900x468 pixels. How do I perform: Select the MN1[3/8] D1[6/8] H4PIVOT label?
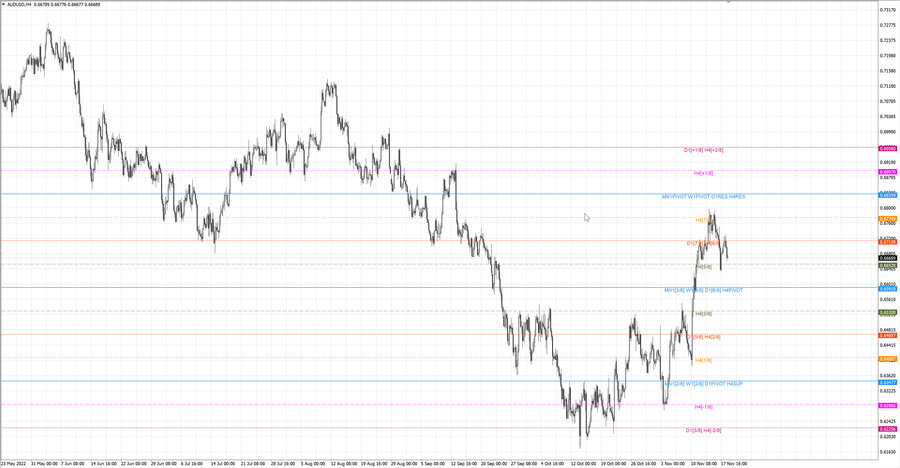703,290
